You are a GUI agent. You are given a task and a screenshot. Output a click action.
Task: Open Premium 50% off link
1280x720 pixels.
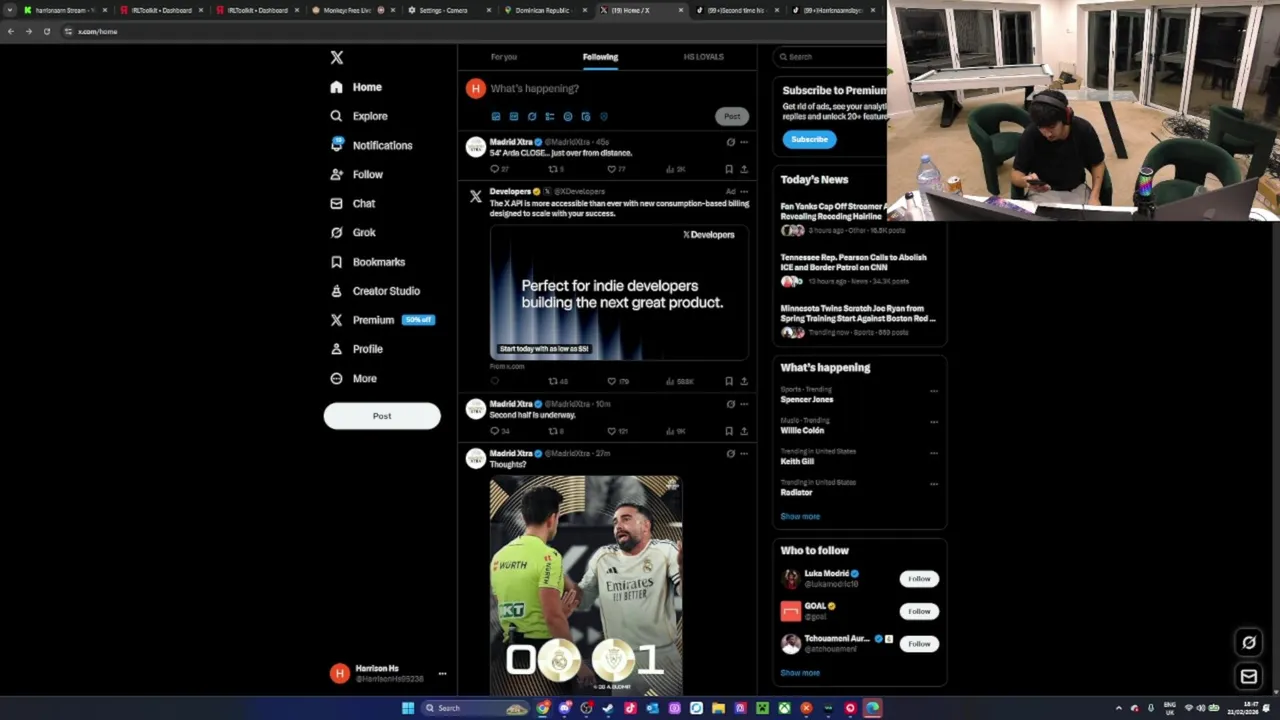tap(383, 320)
